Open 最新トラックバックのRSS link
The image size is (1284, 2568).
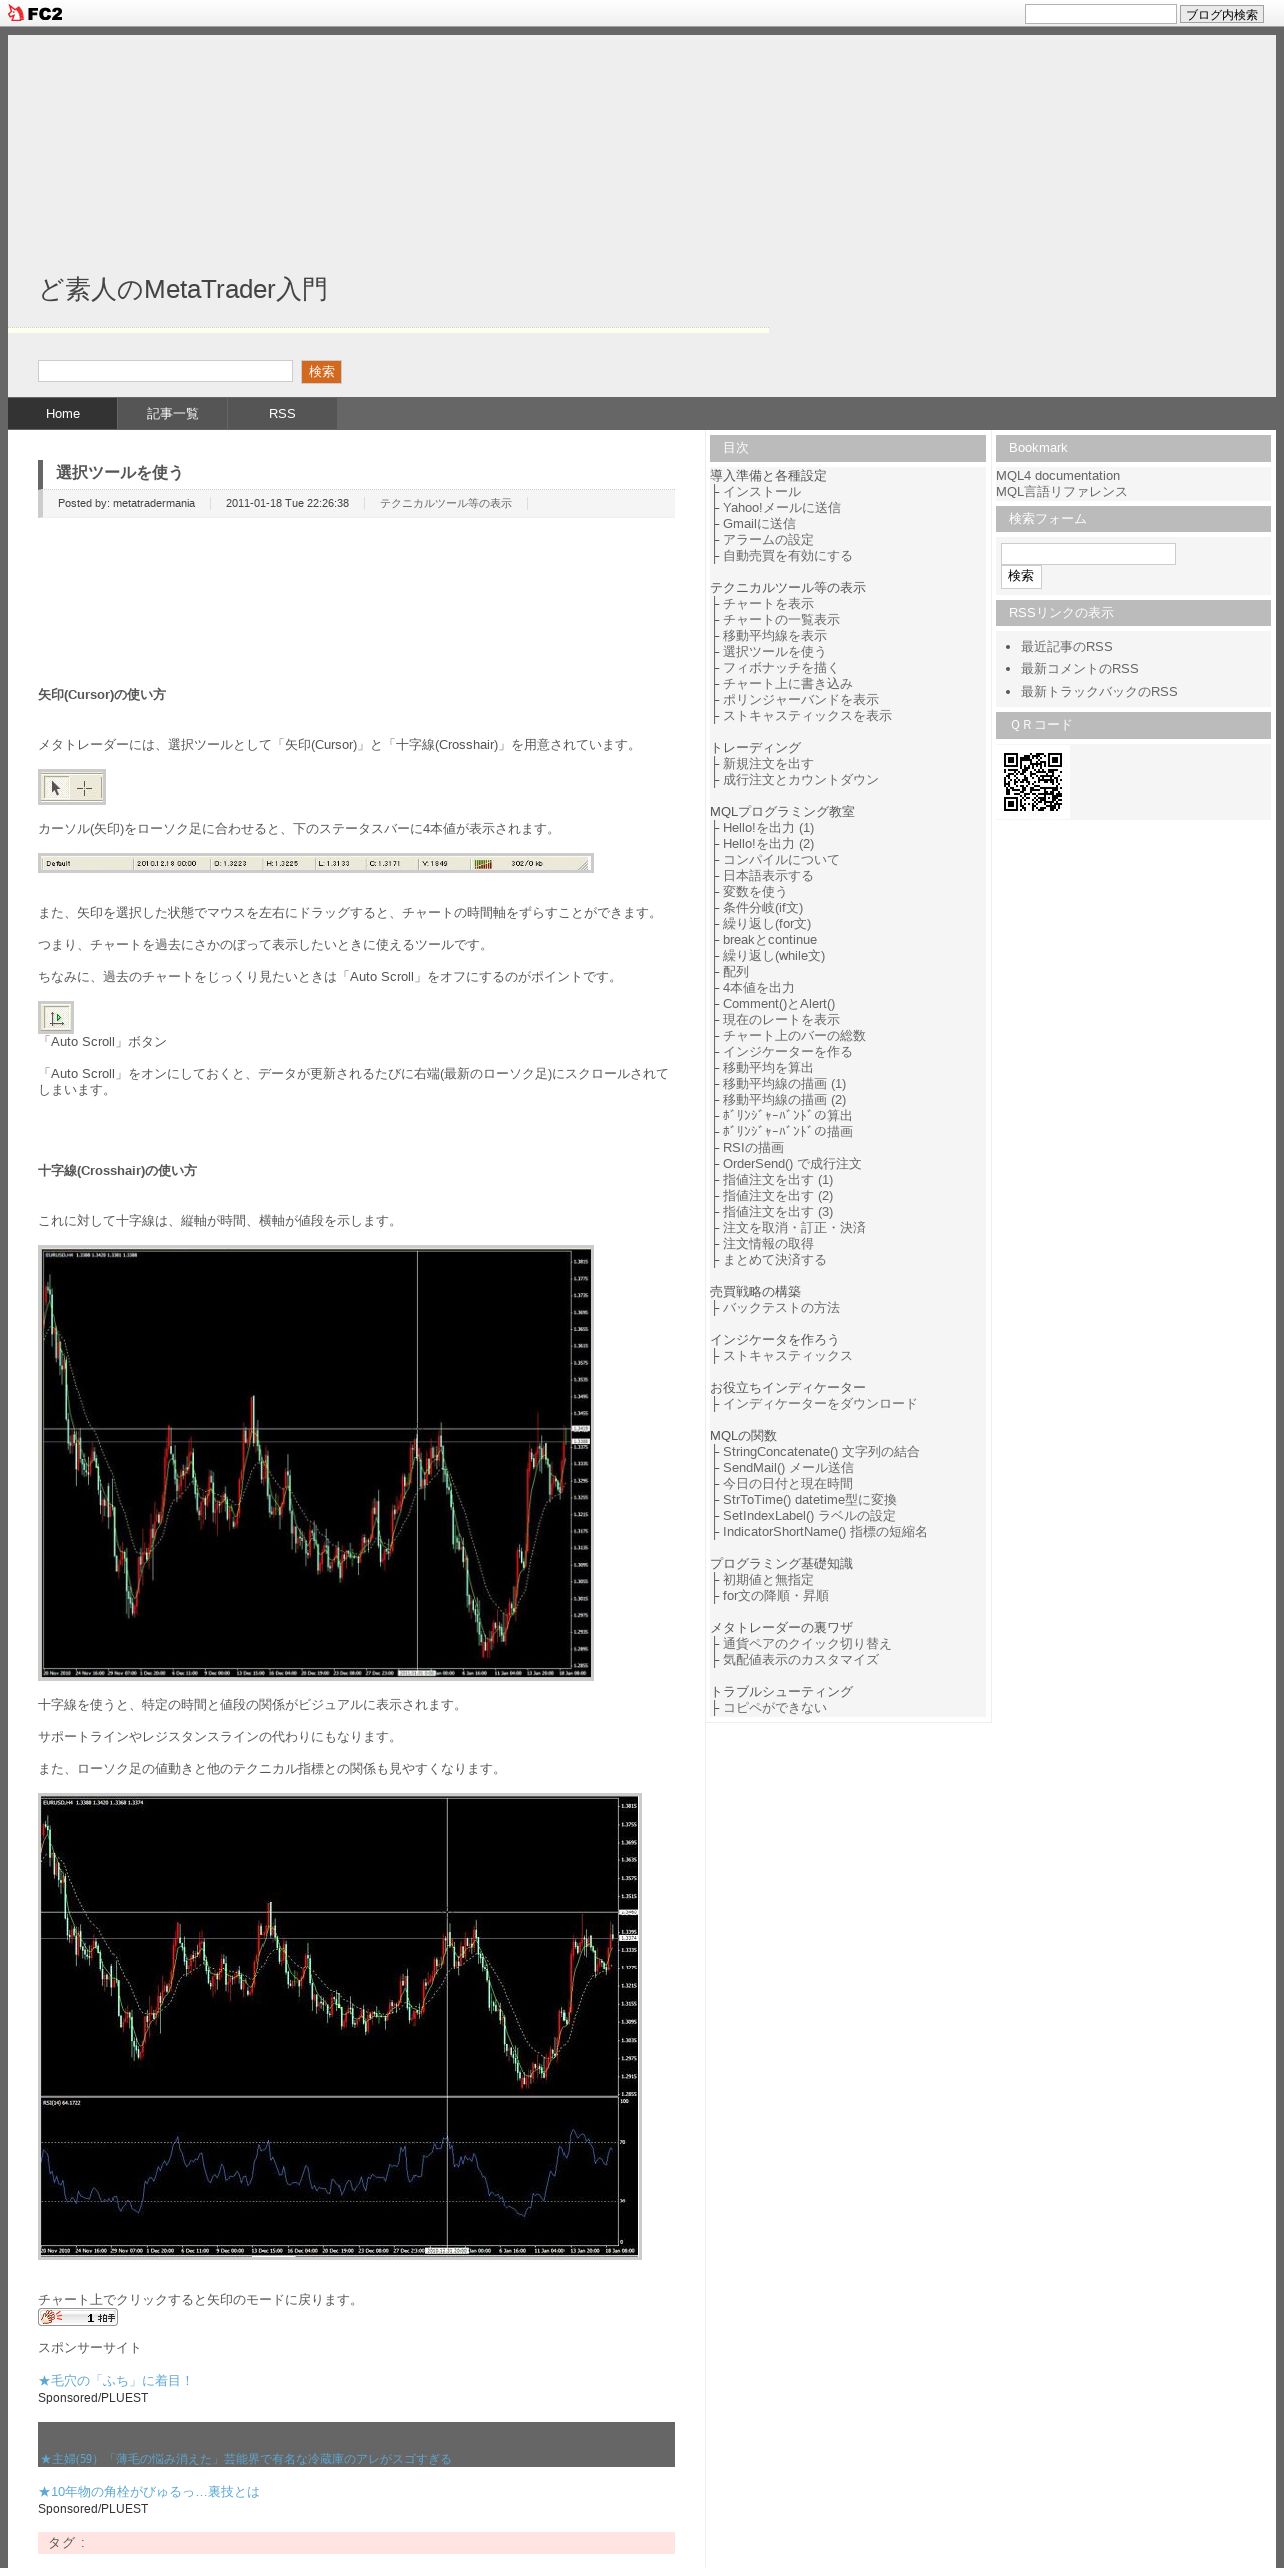pyautogui.click(x=1098, y=692)
